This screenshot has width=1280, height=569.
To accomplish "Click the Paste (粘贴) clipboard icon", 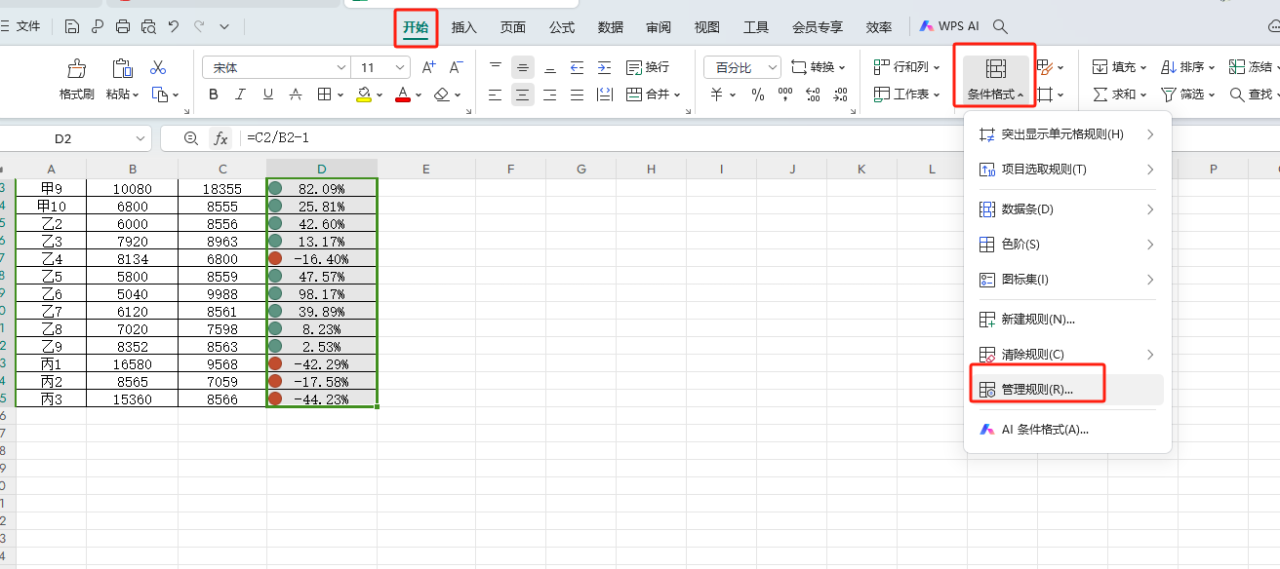I will pyautogui.click(x=122, y=80).
